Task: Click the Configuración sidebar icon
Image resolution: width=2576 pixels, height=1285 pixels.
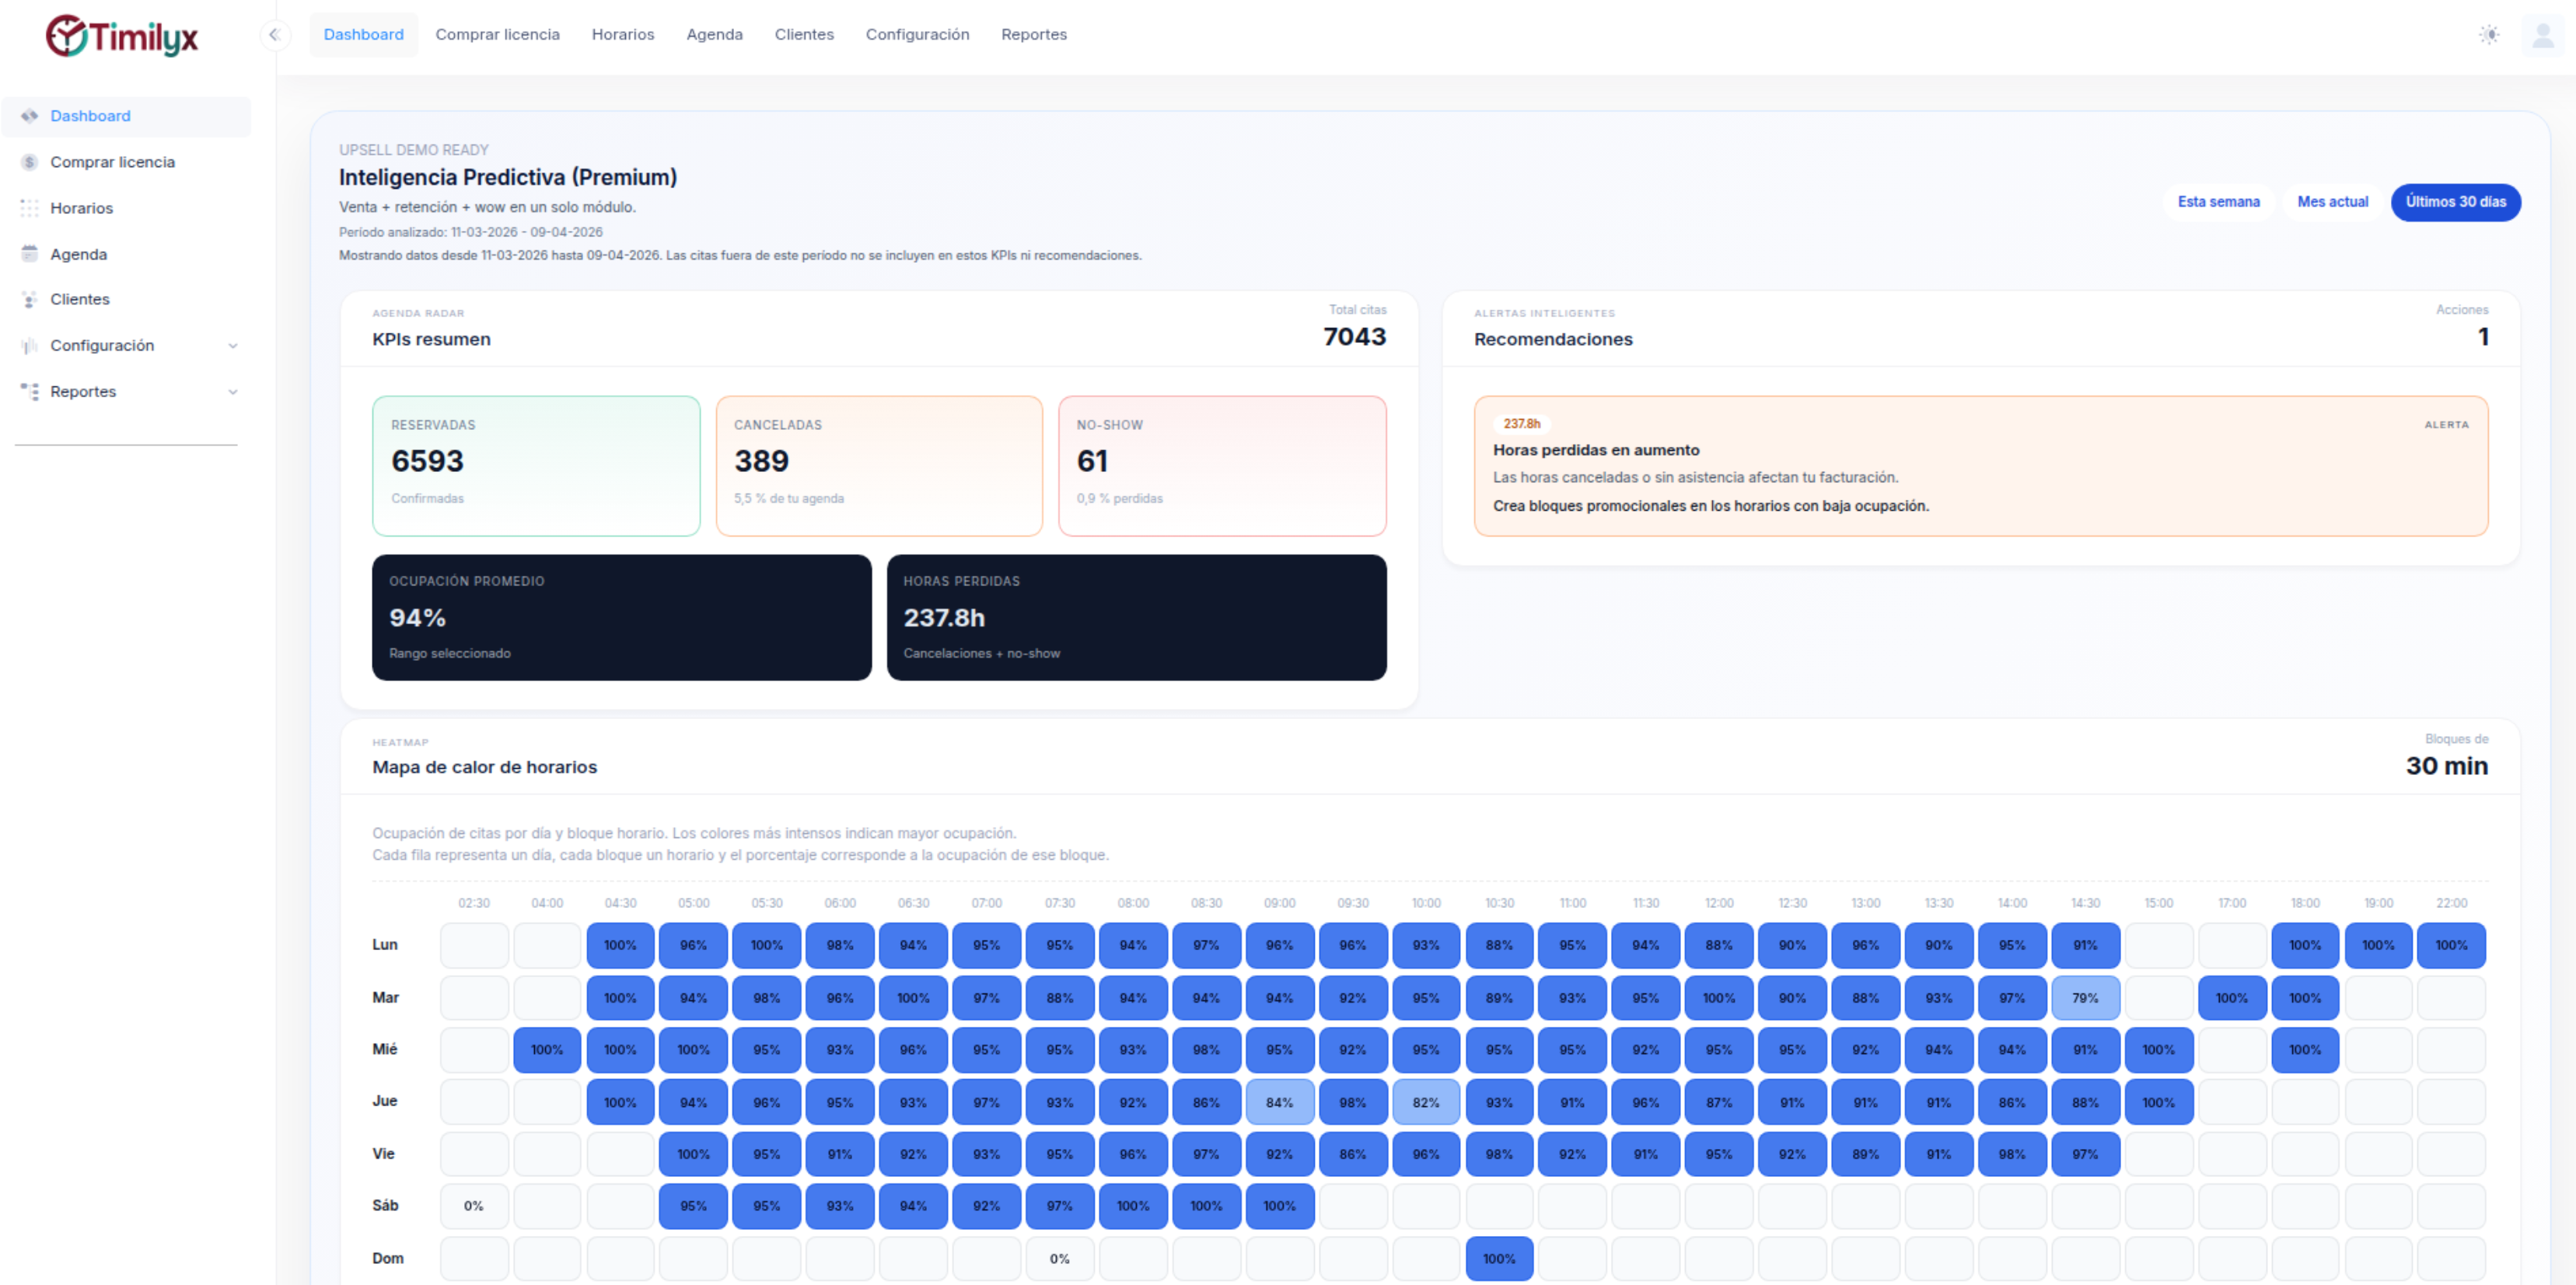Action: tap(29, 345)
